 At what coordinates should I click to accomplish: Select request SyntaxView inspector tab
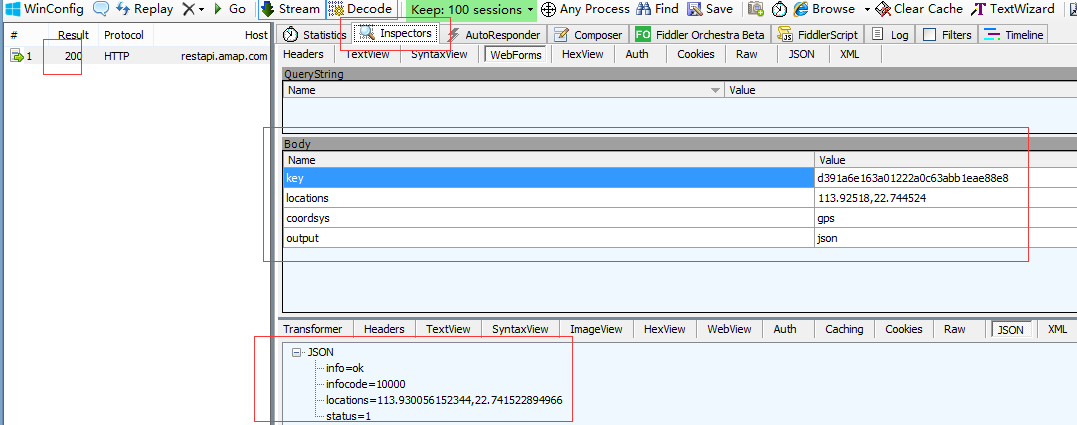point(439,54)
